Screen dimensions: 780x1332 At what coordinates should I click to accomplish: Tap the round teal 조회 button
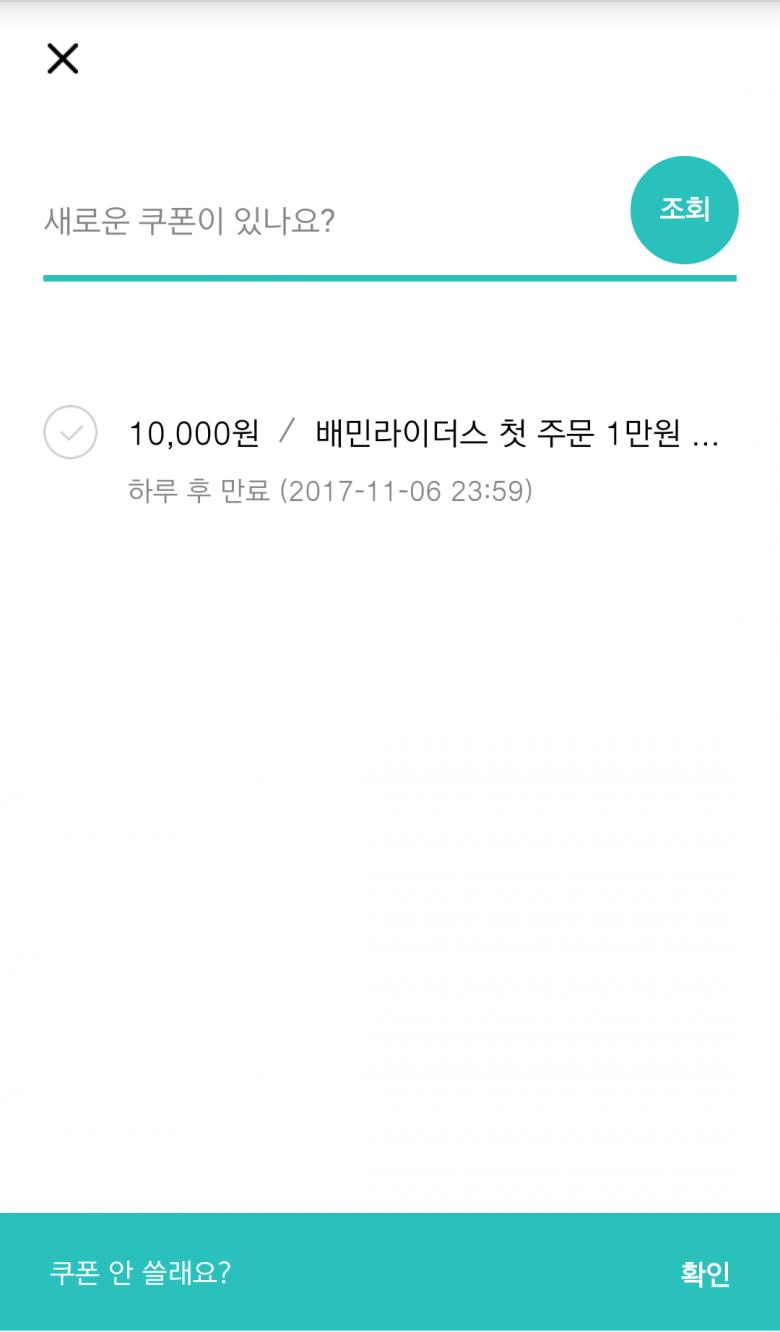(x=684, y=210)
